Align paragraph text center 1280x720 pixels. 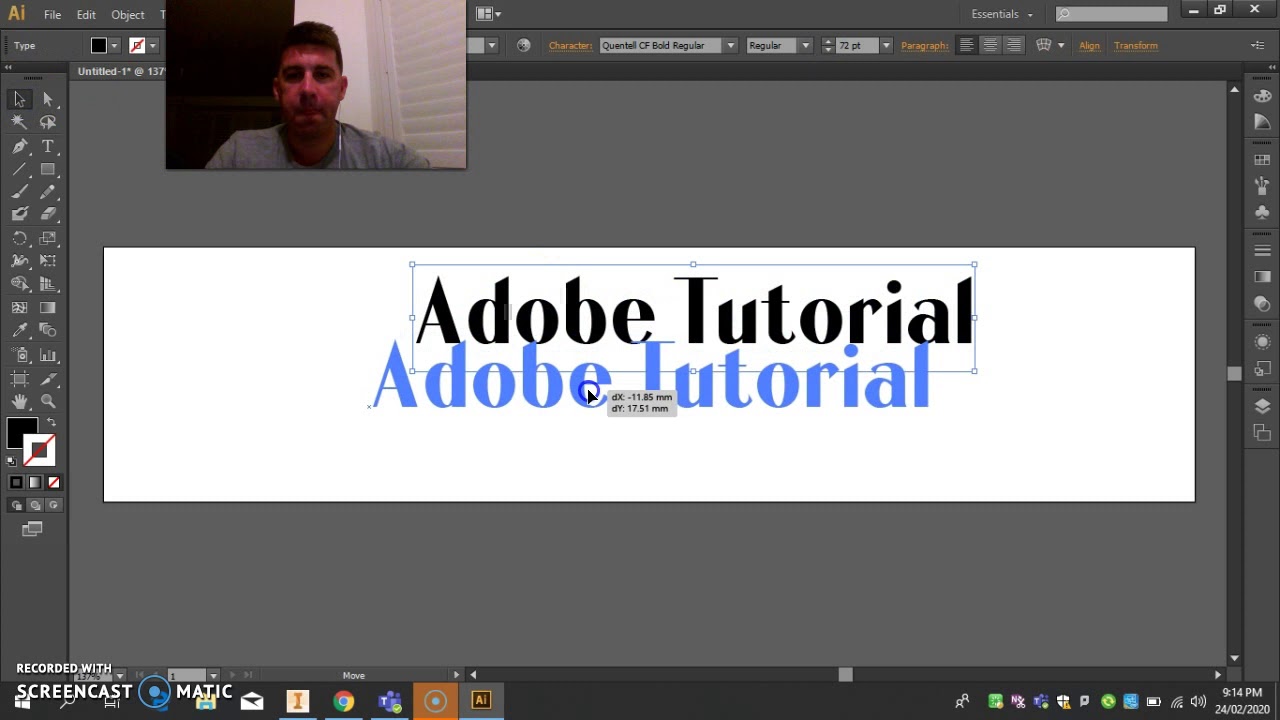990,45
